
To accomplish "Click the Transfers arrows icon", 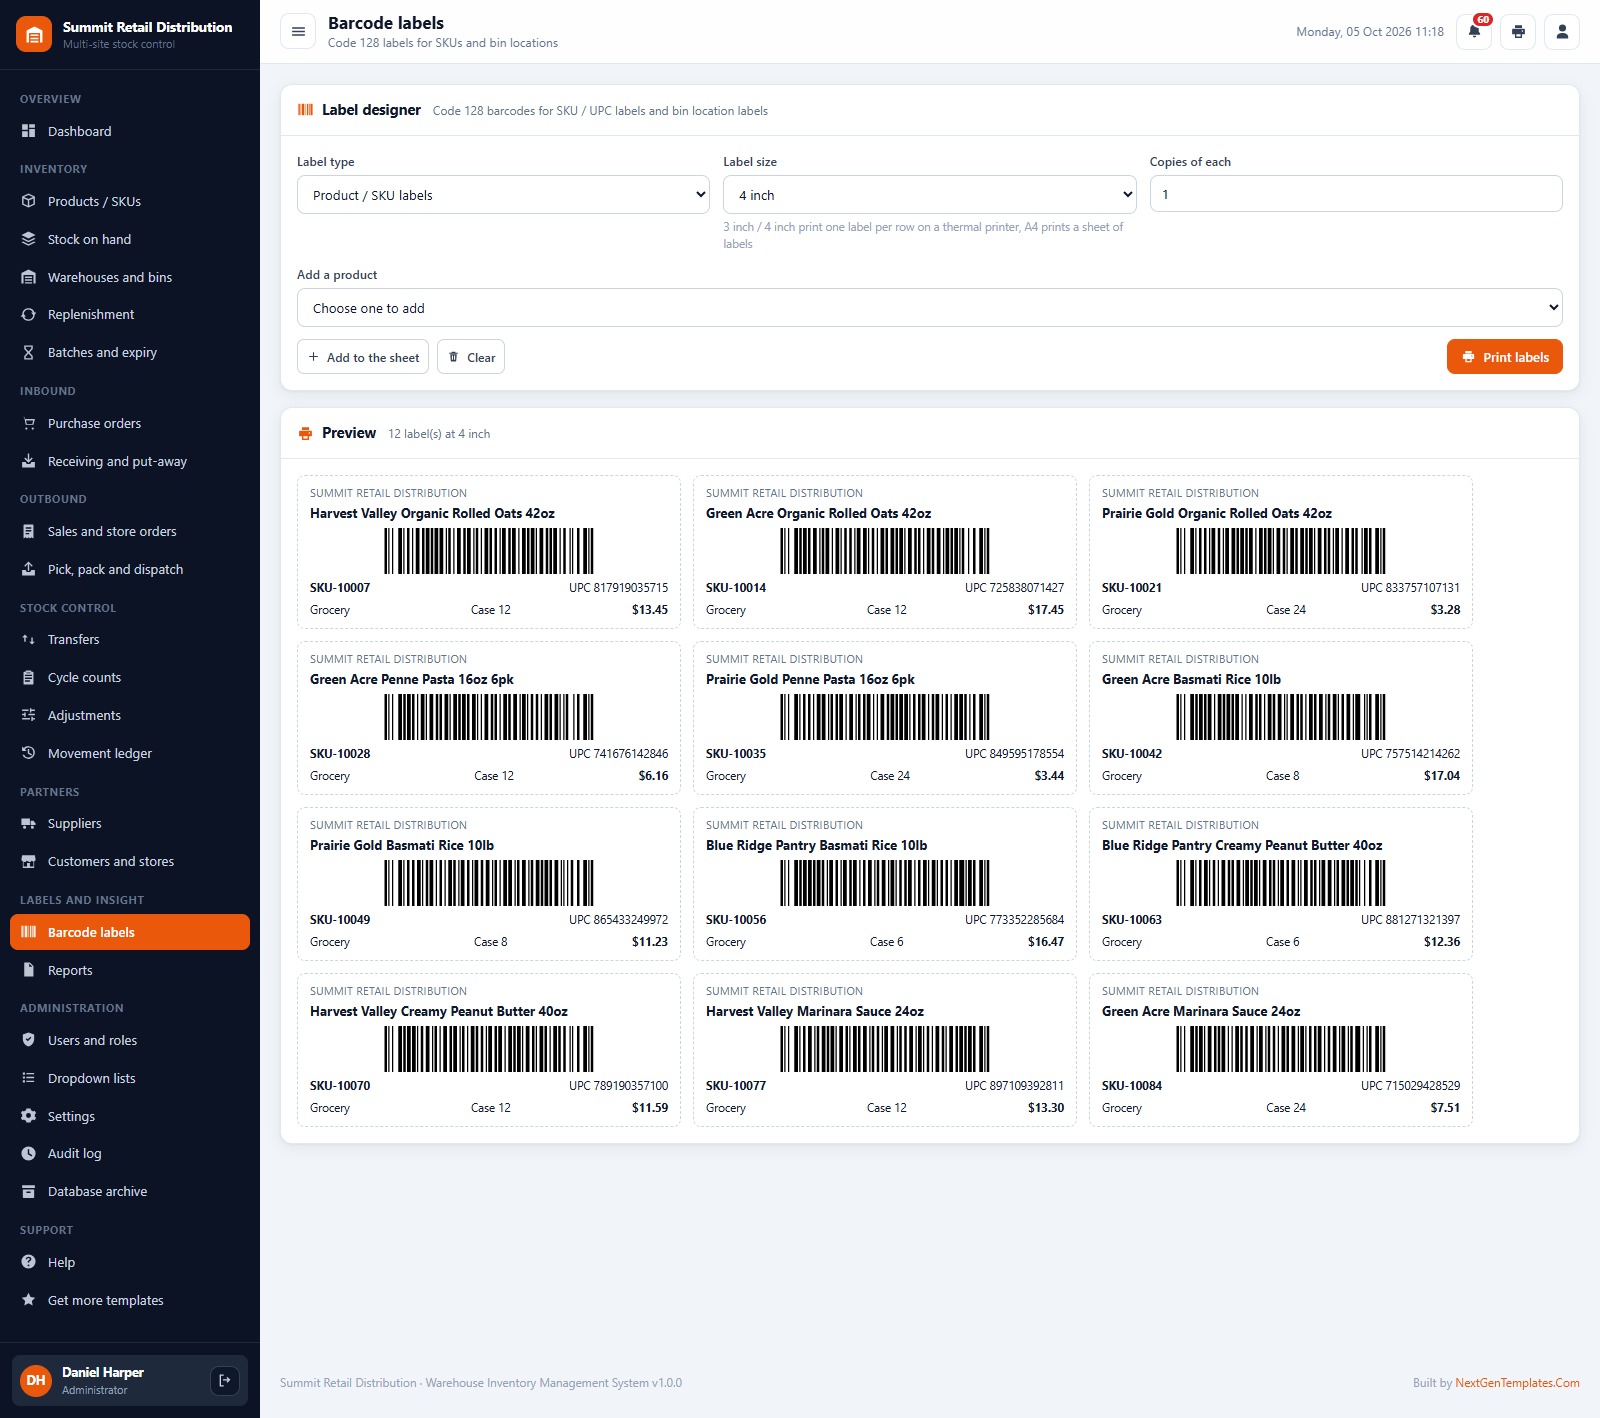I will [29, 639].
